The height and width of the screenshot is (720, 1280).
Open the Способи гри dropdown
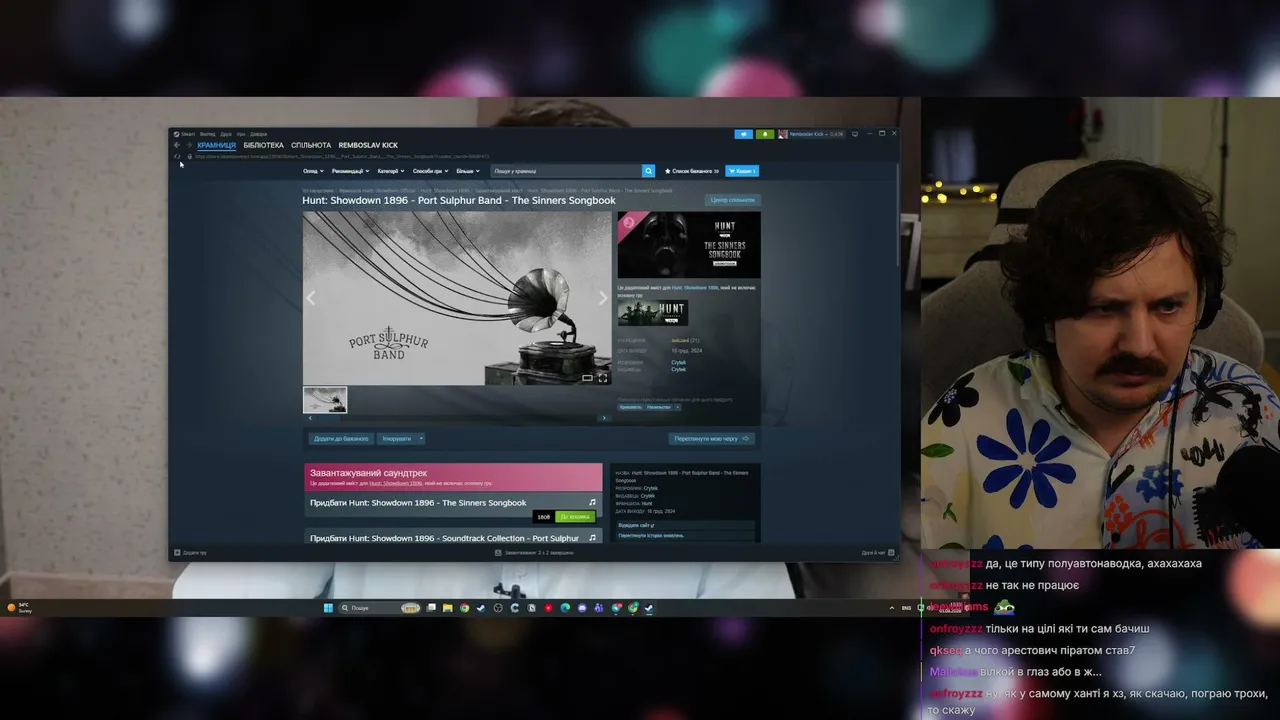coord(431,171)
